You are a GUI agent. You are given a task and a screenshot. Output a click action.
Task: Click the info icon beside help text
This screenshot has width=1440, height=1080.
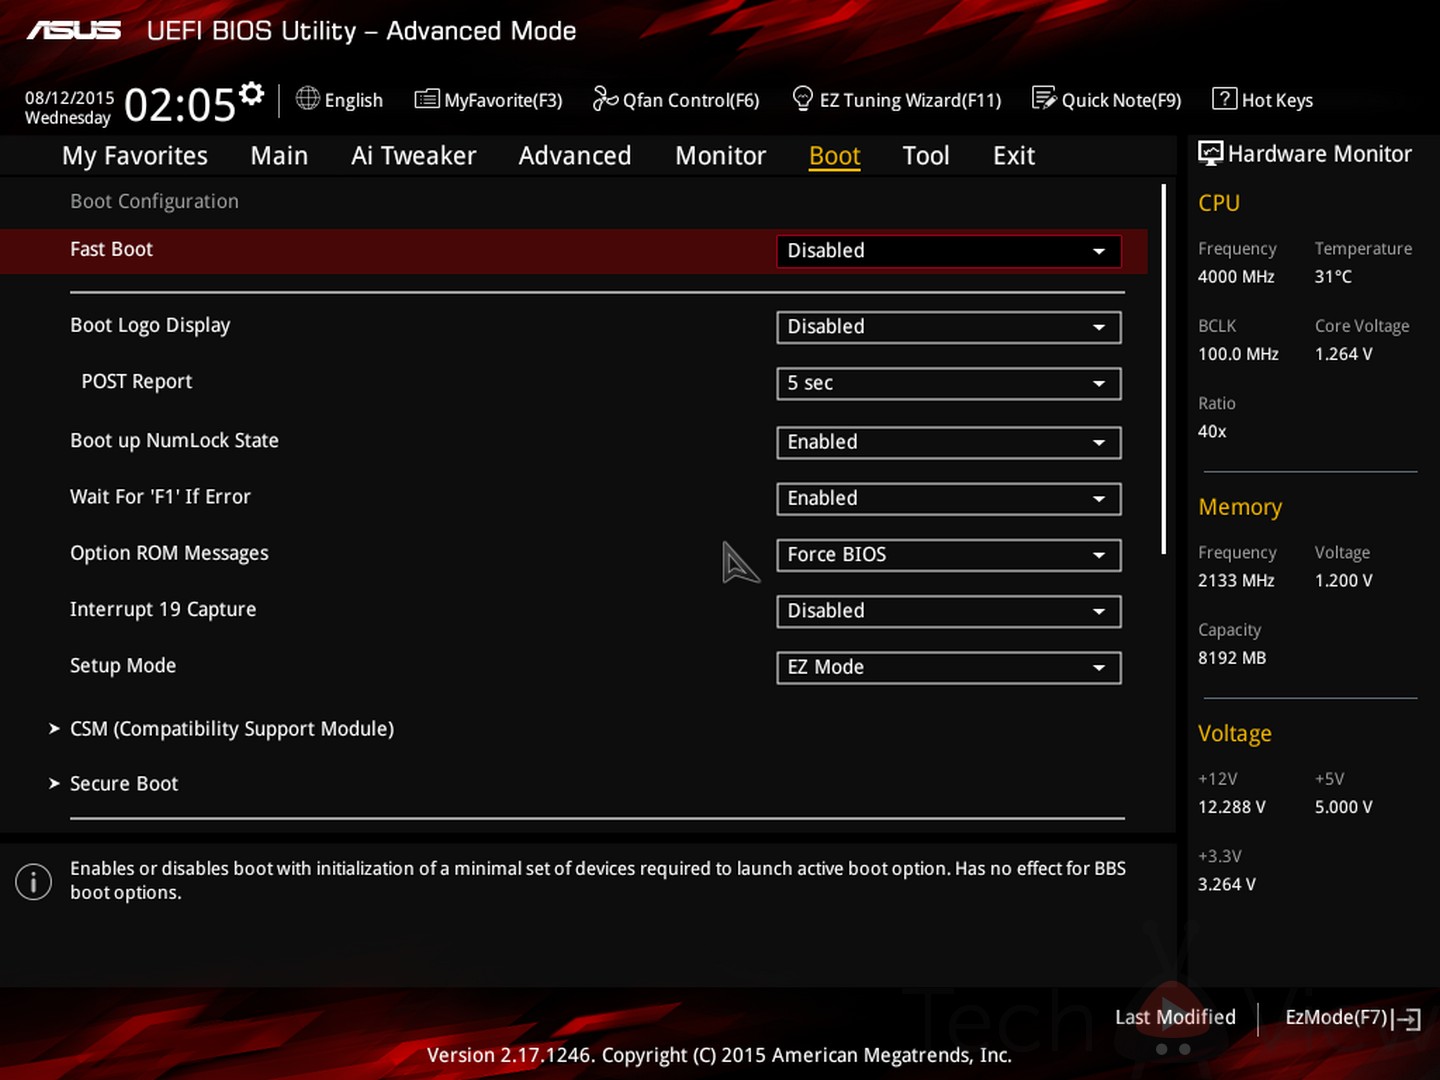33,881
